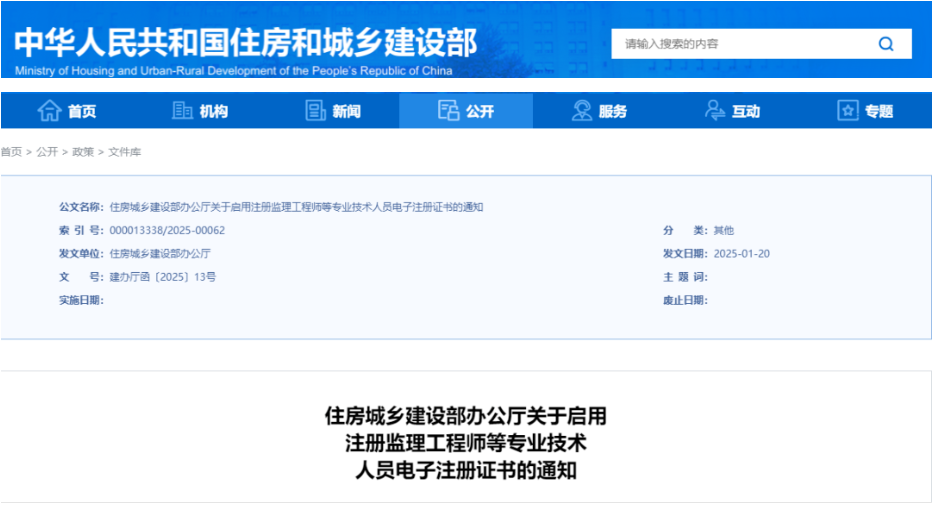Click the English ministry name subtitle
Viewport: 934px width, 514px height.
click(234, 71)
